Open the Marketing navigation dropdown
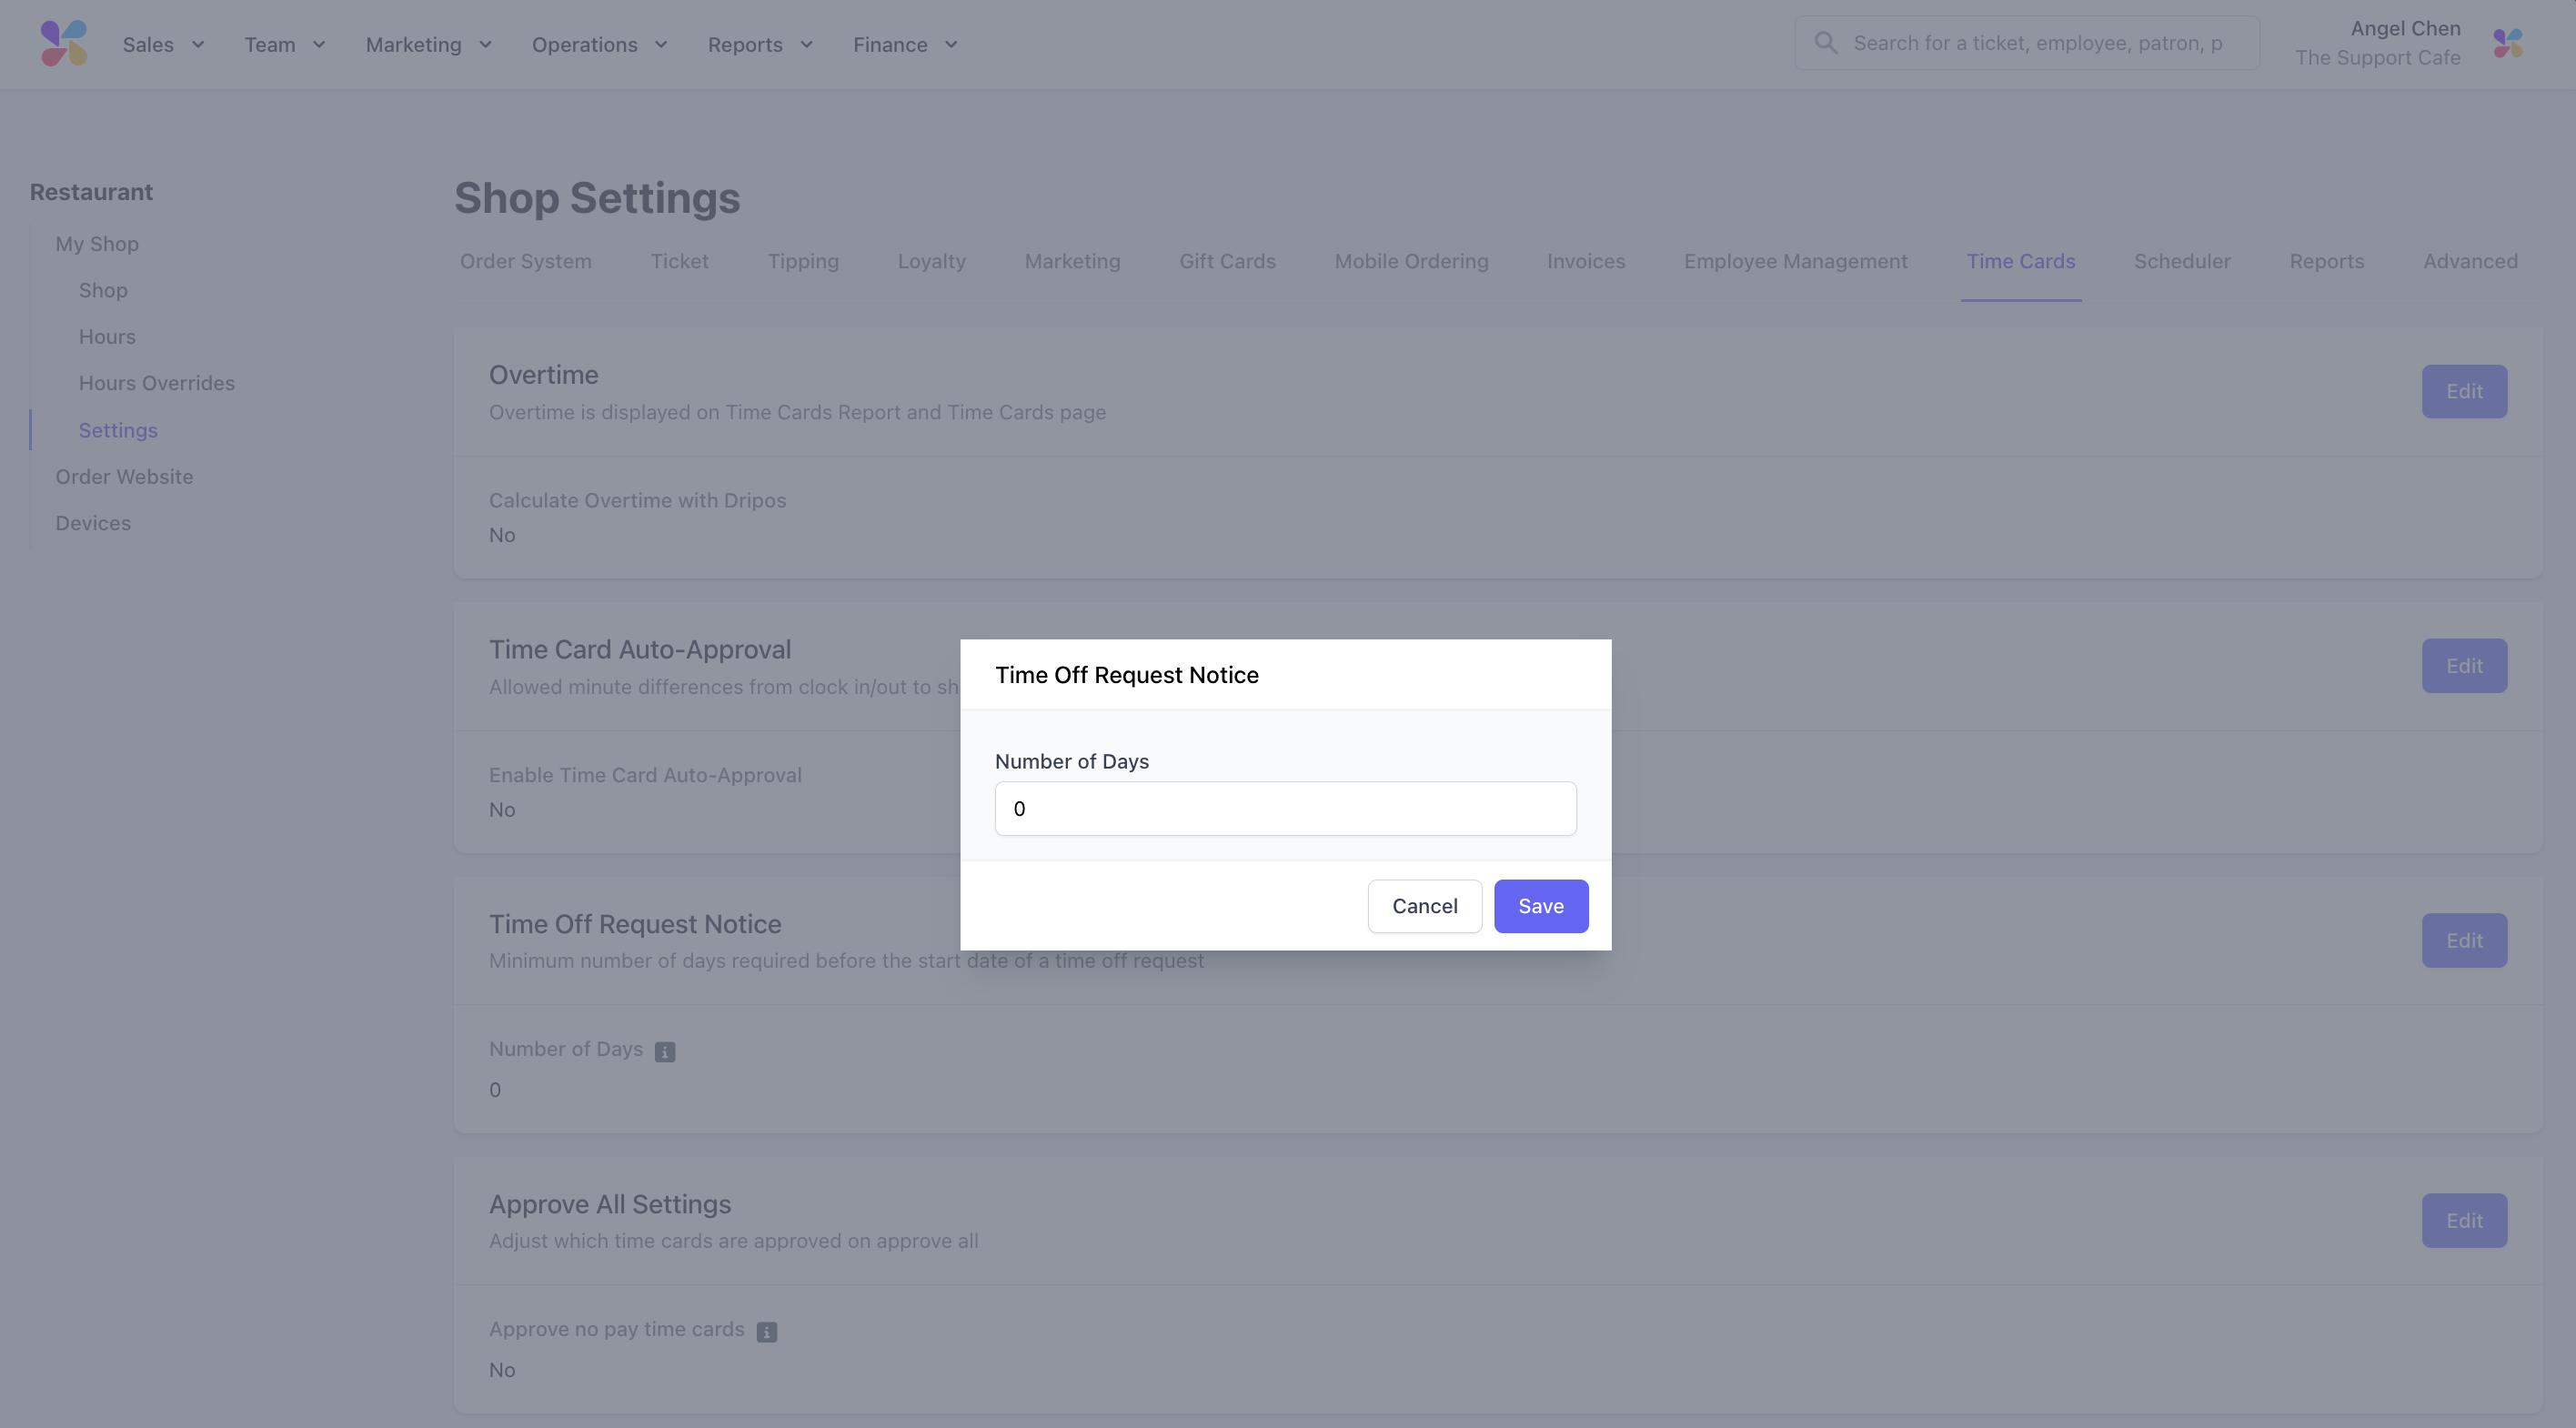 (429, 44)
